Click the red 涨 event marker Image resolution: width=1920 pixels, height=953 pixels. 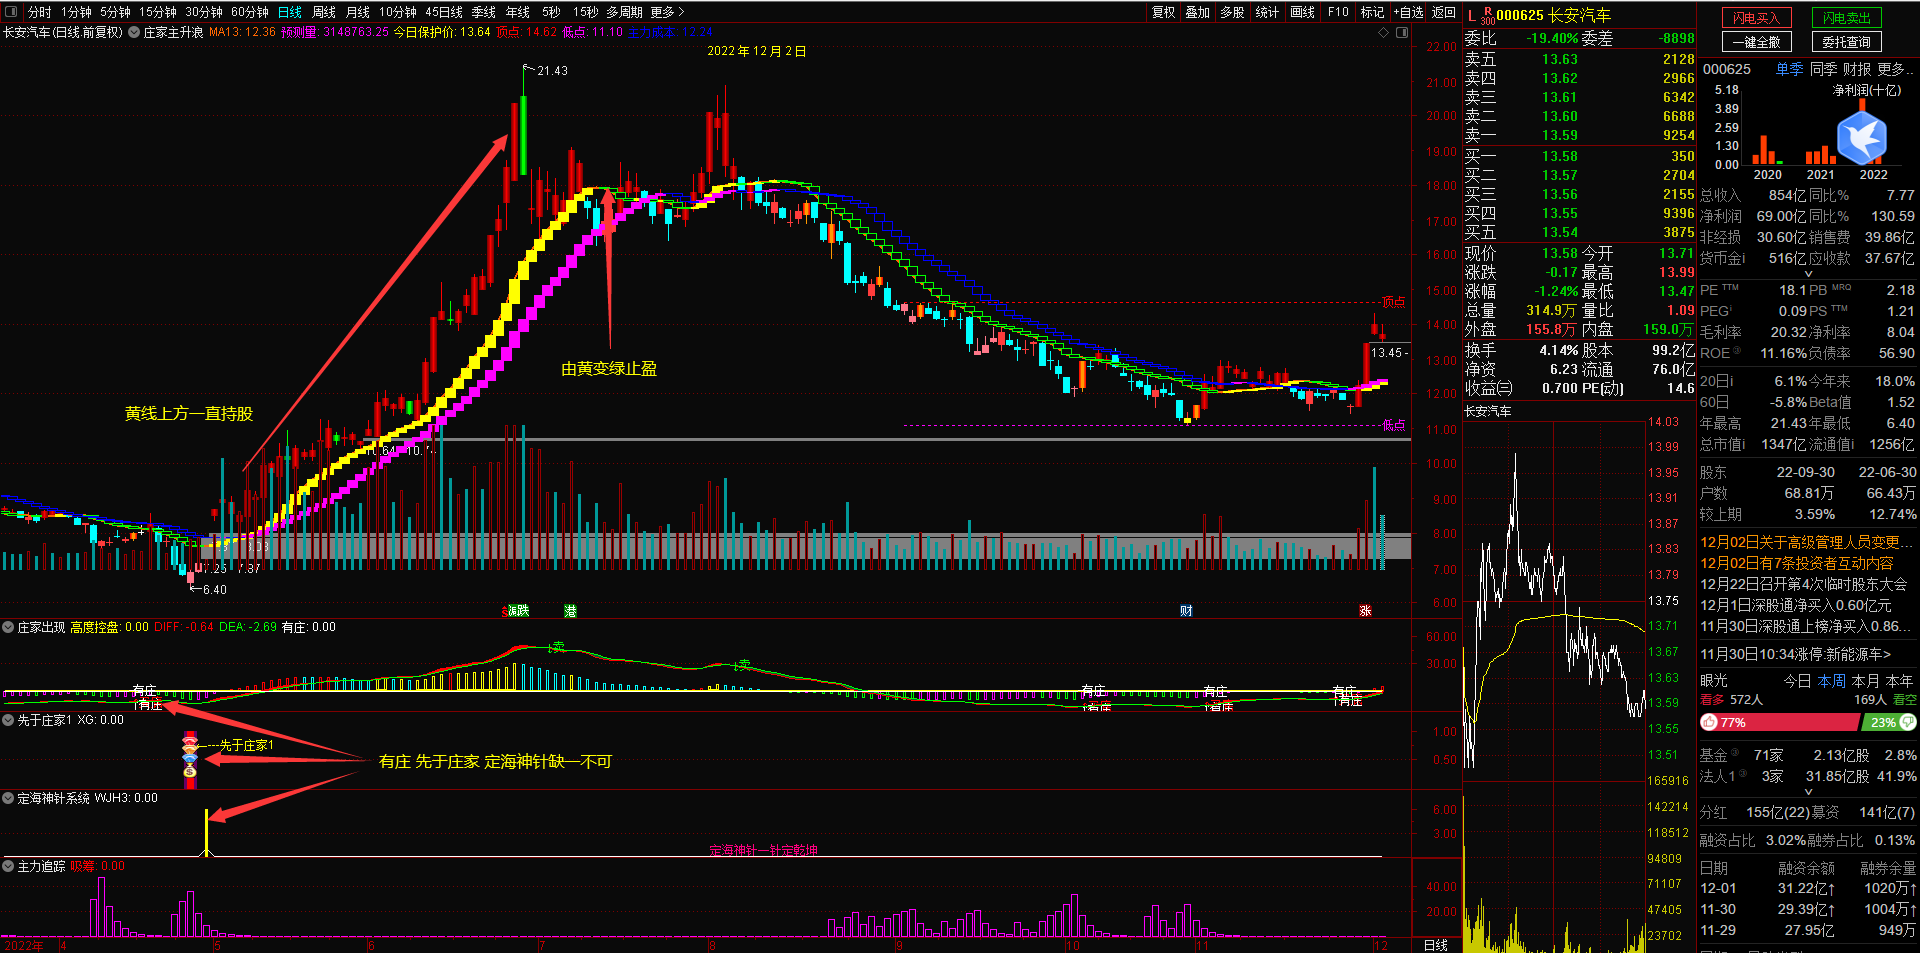tap(1365, 611)
